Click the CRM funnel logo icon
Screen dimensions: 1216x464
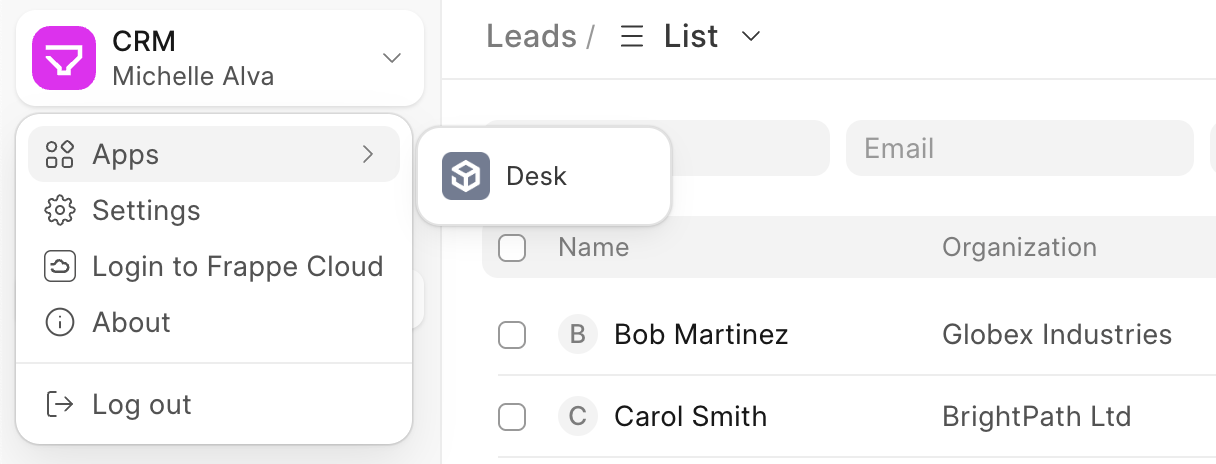click(x=64, y=58)
